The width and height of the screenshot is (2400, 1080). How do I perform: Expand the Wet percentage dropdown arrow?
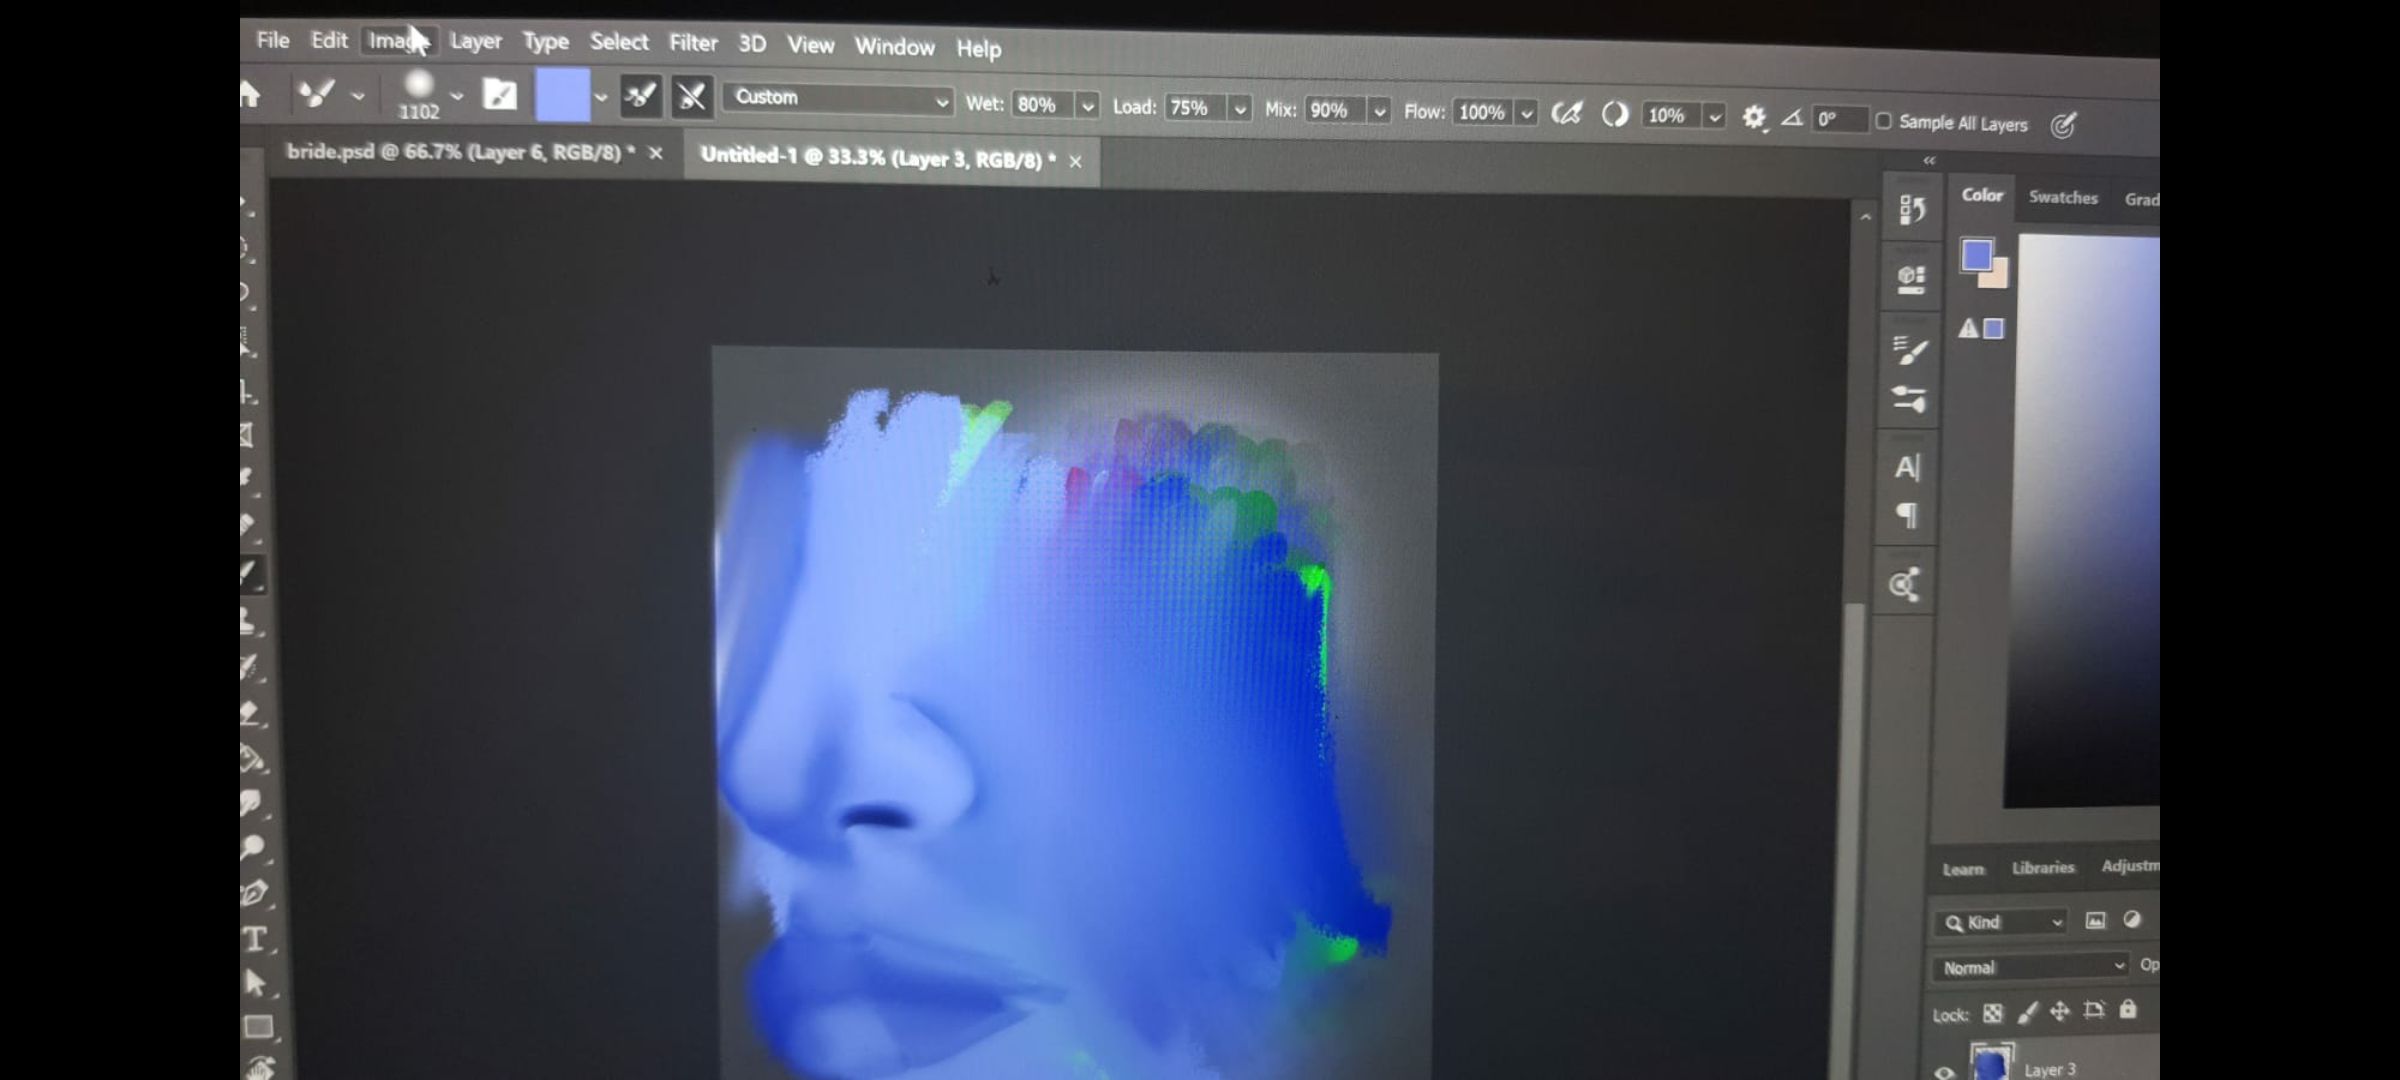tap(1088, 106)
